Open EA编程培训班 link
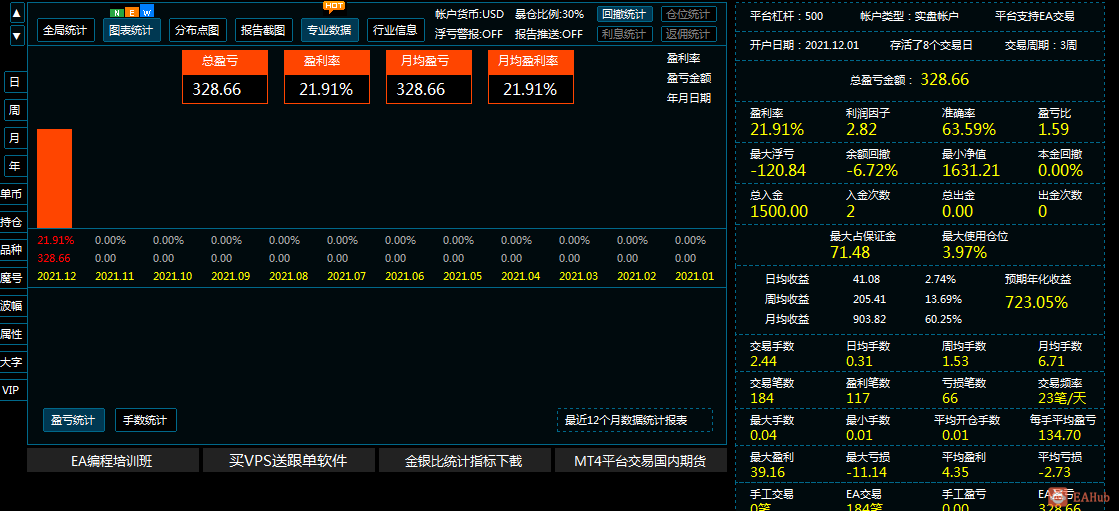The width and height of the screenshot is (1119, 512). pos(113,461)
